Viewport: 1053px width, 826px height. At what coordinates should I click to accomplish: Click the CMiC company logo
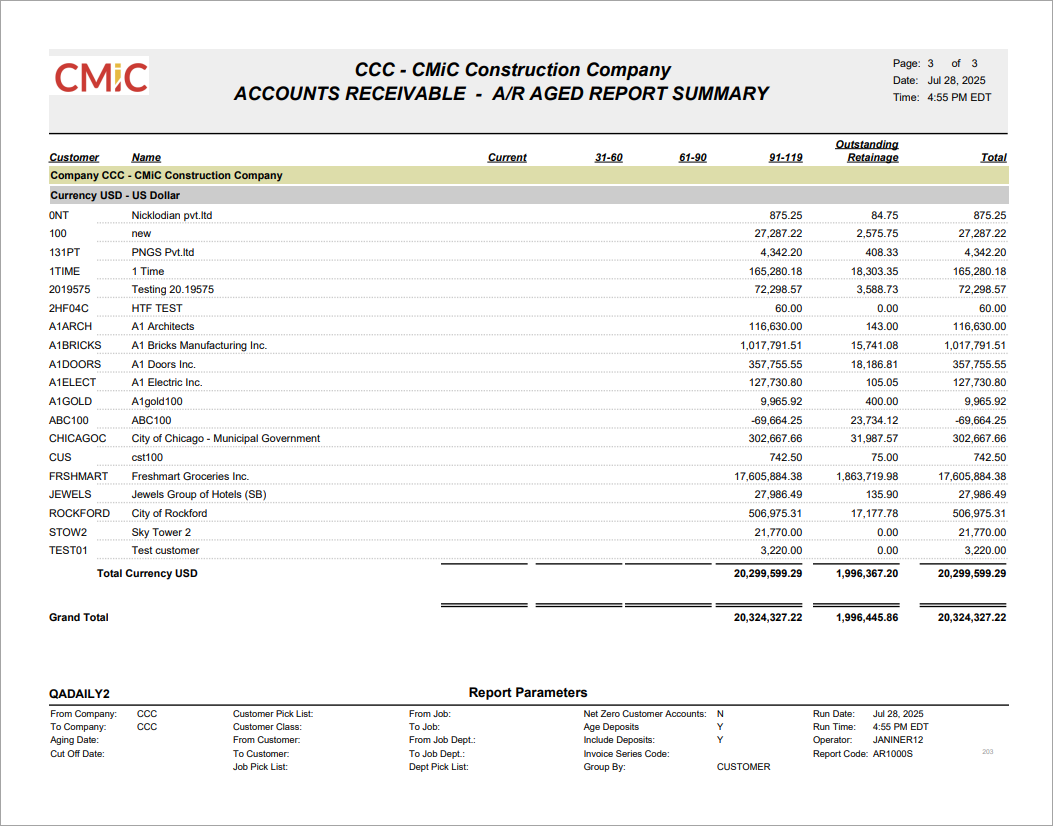pos(99,76)
